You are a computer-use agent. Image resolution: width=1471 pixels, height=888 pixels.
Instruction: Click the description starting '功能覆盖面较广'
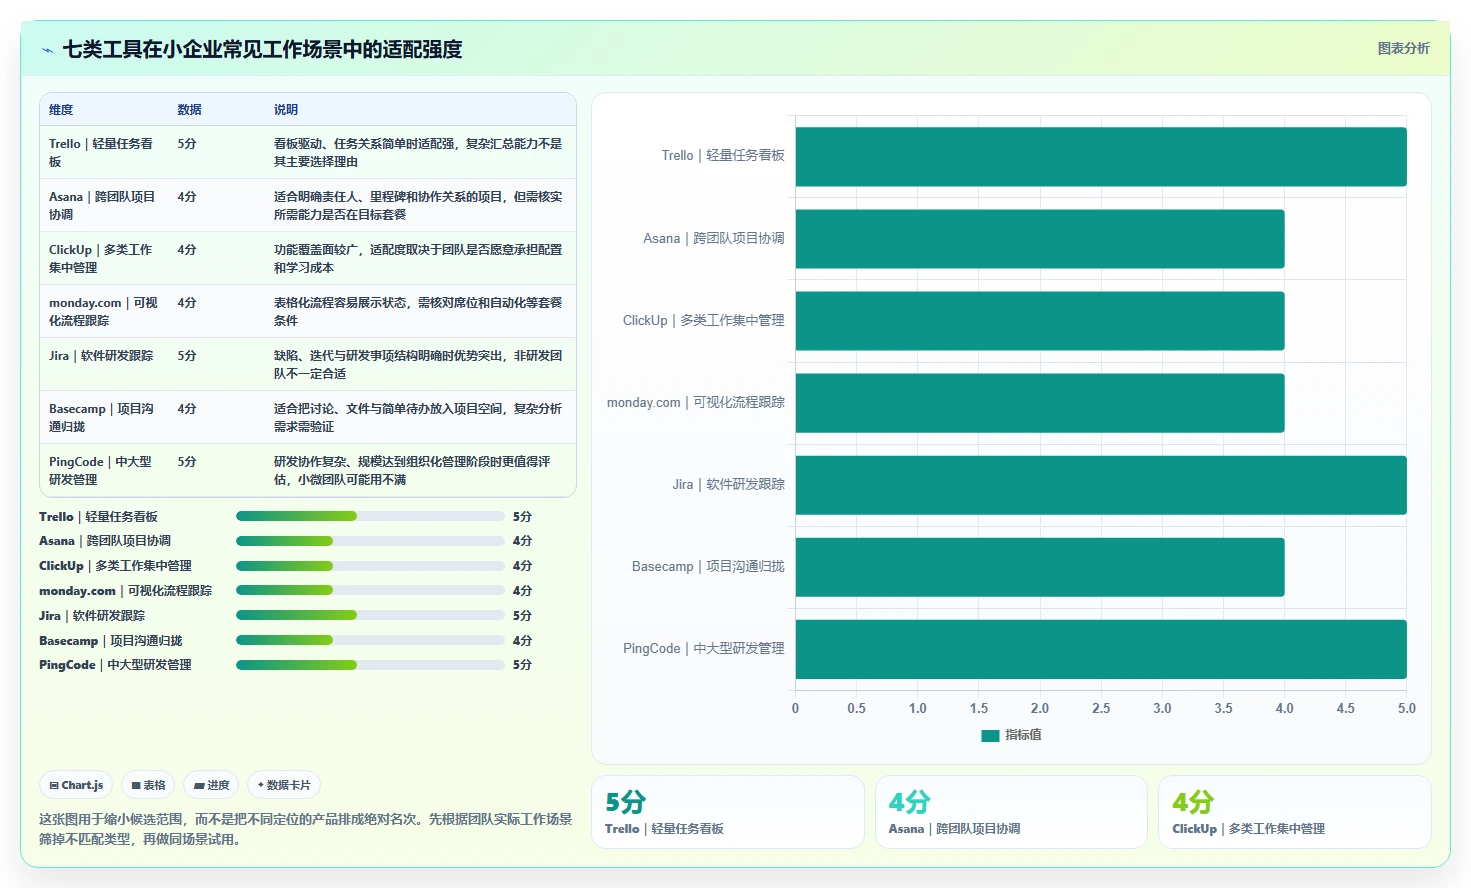tap(418, 259)
